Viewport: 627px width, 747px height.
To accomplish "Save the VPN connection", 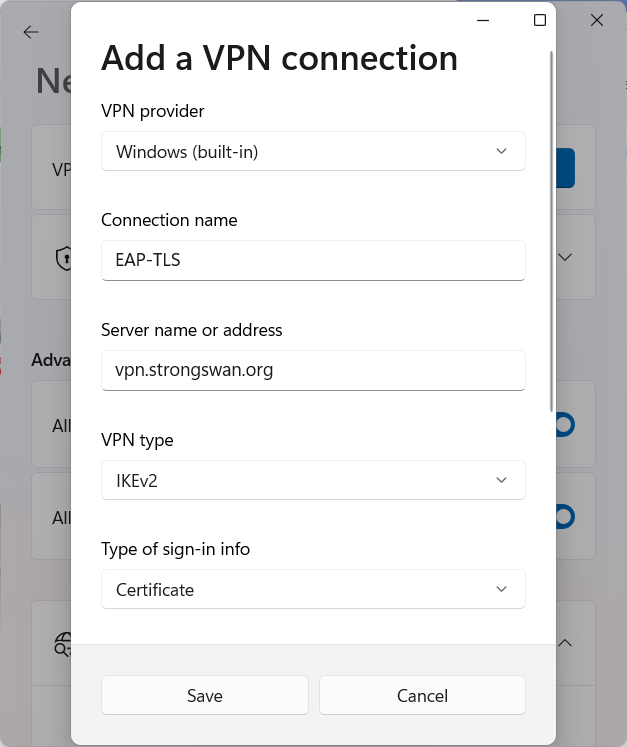I will click(205, 696).
